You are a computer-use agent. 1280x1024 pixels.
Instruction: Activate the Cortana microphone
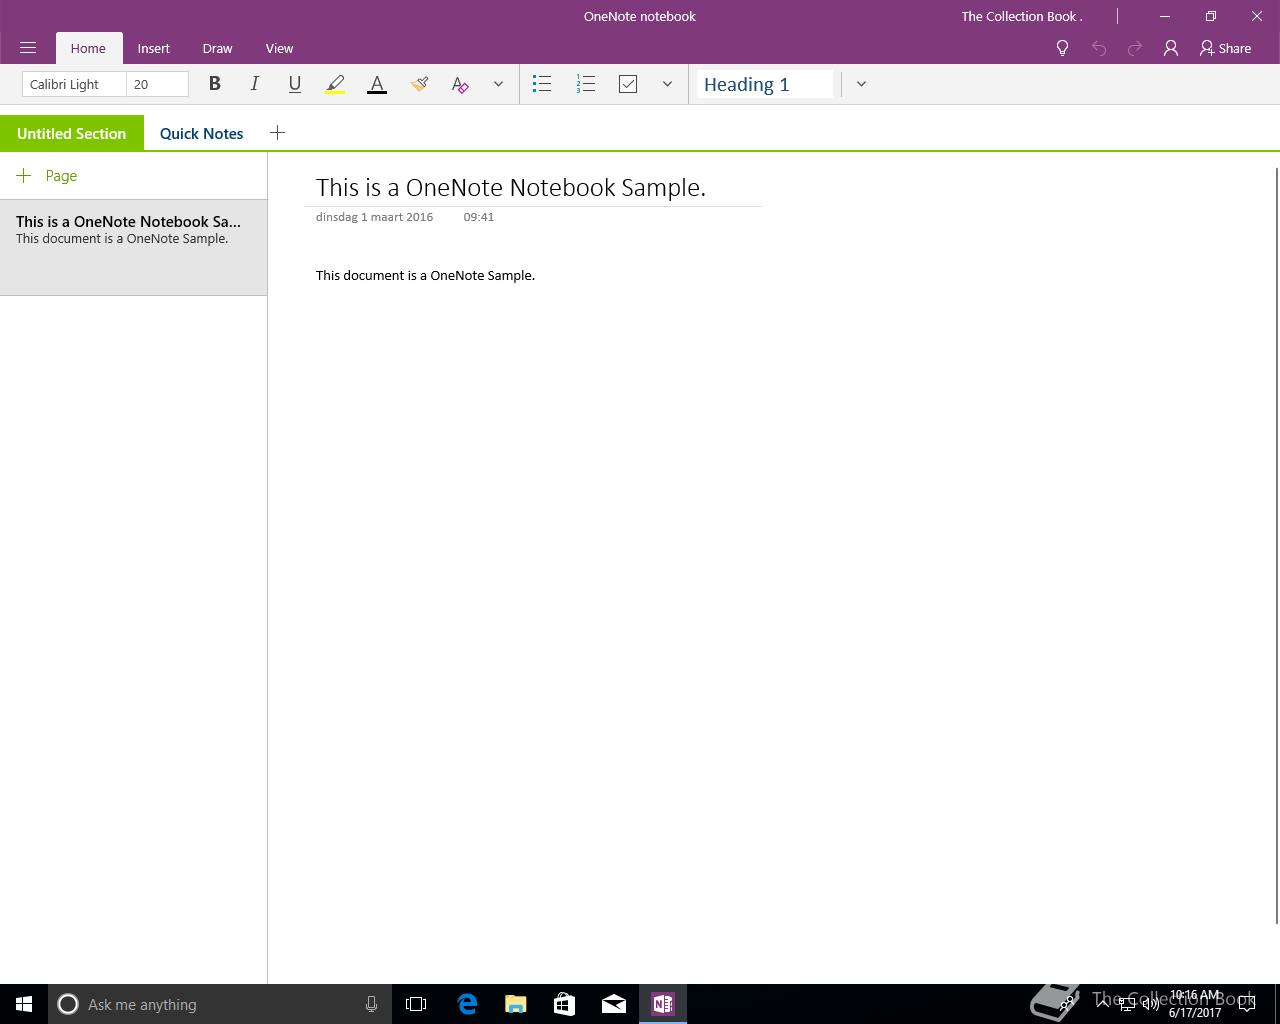[371, 1004]
